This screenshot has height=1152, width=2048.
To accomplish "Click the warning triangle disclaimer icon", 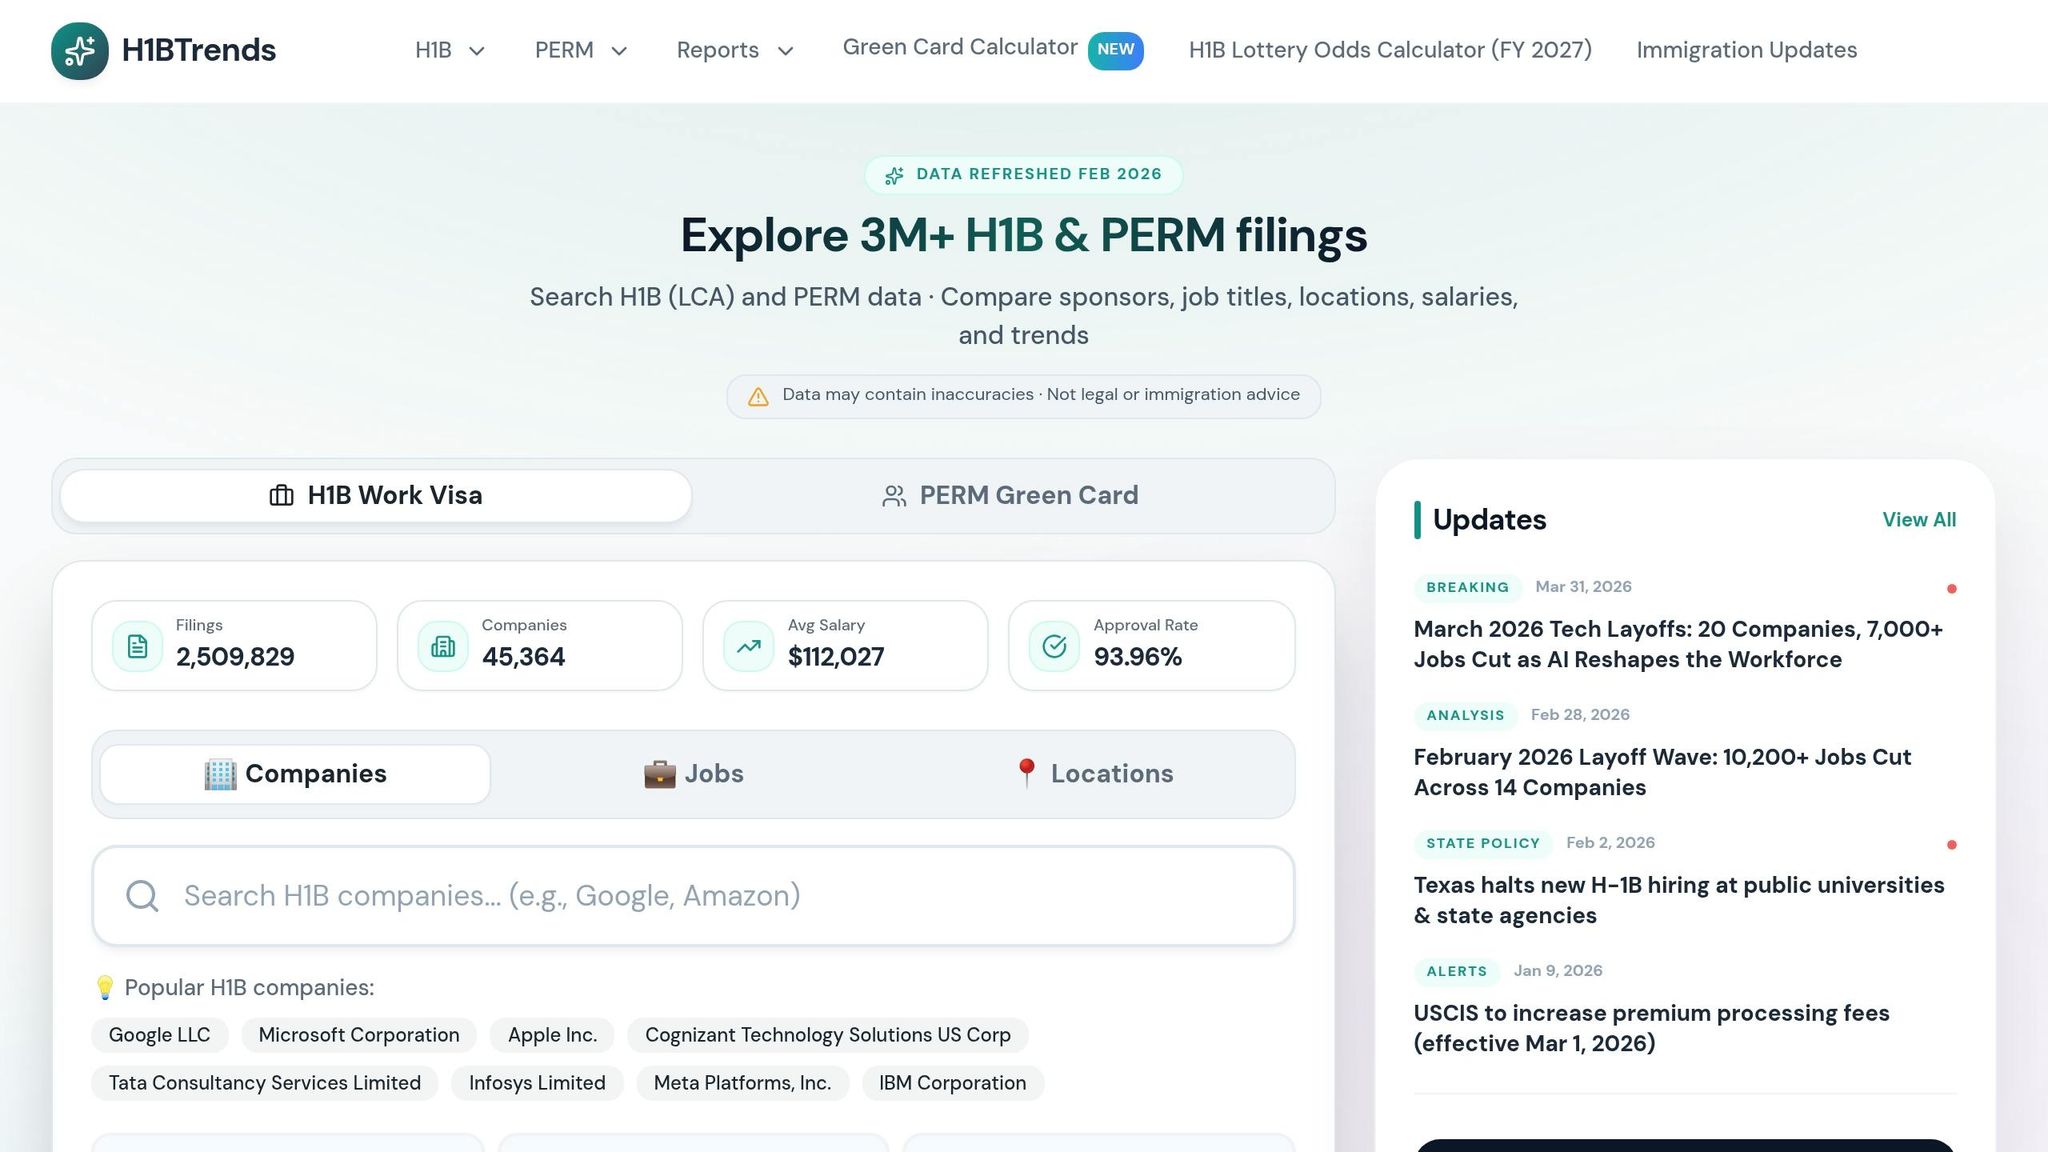I will pos(758,396).
